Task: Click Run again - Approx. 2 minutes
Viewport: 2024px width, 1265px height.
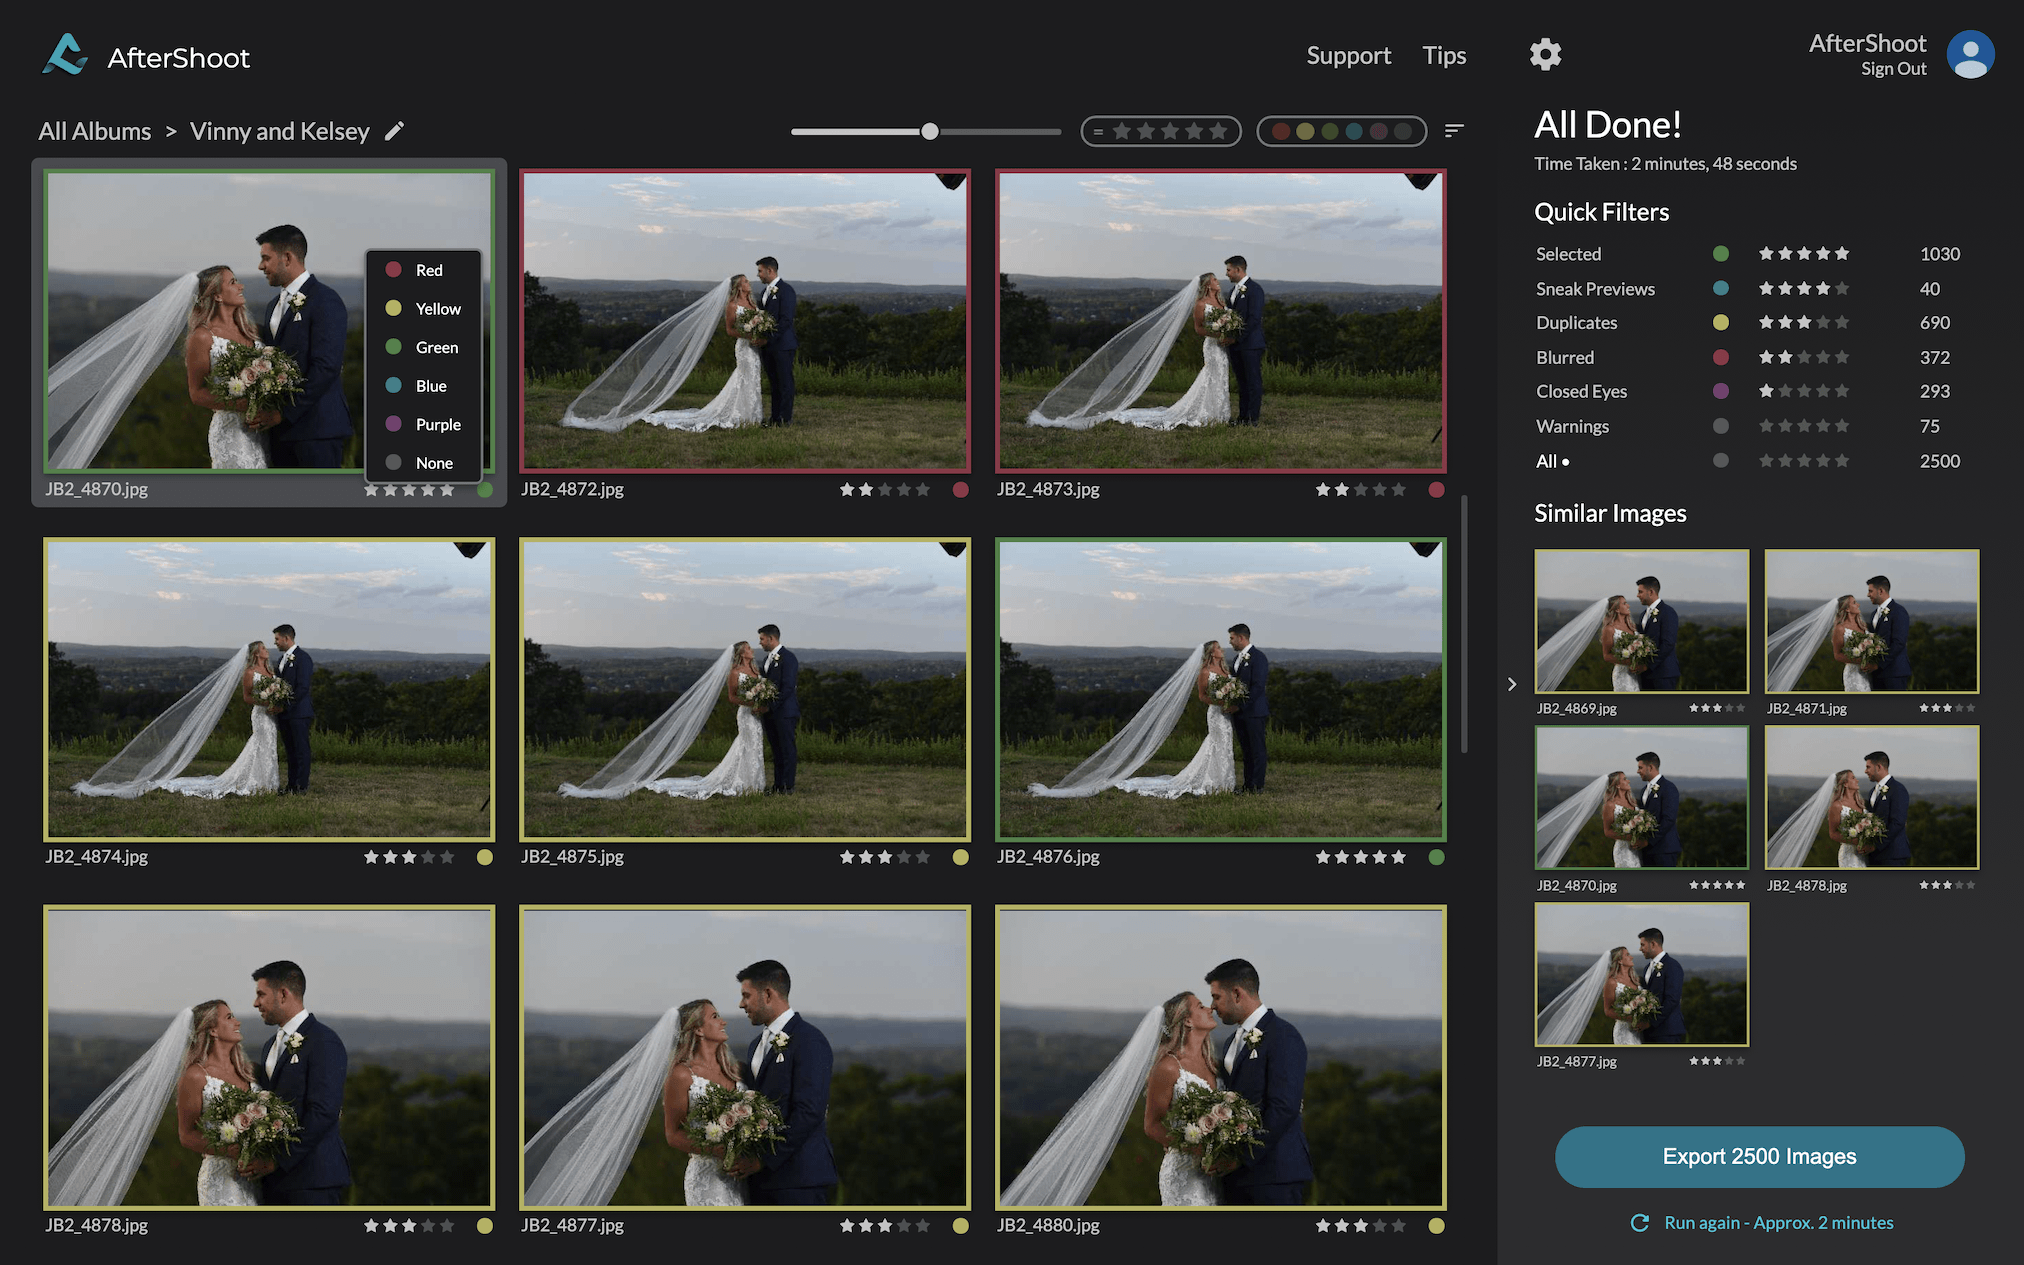Action: click(x=1778, y=1222)
